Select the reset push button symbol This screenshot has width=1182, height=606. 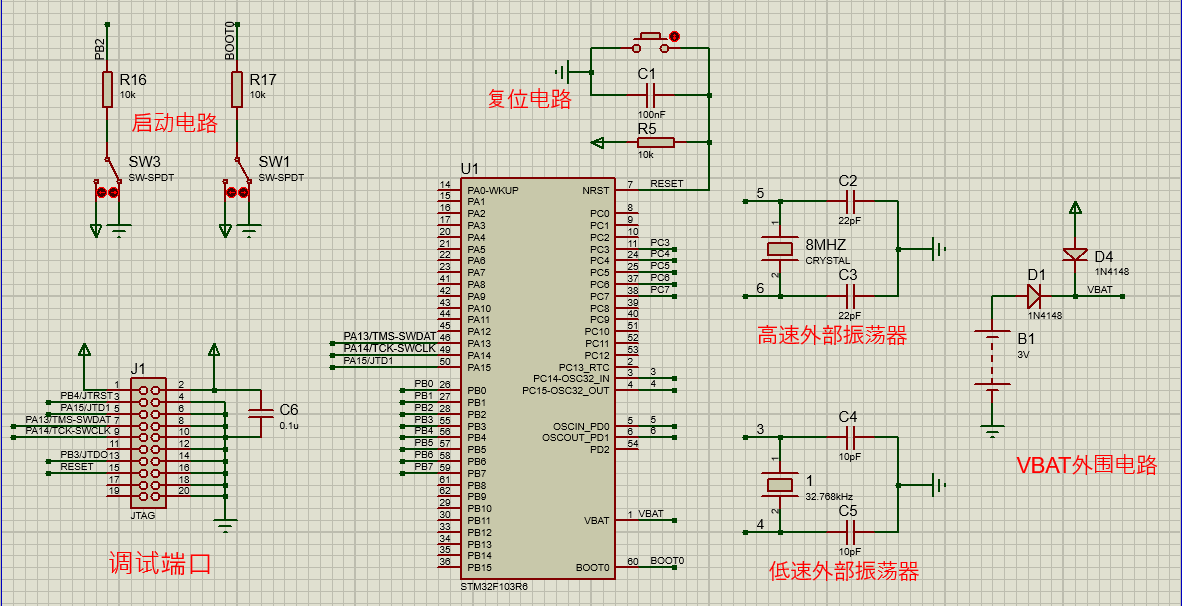[649, 42]
